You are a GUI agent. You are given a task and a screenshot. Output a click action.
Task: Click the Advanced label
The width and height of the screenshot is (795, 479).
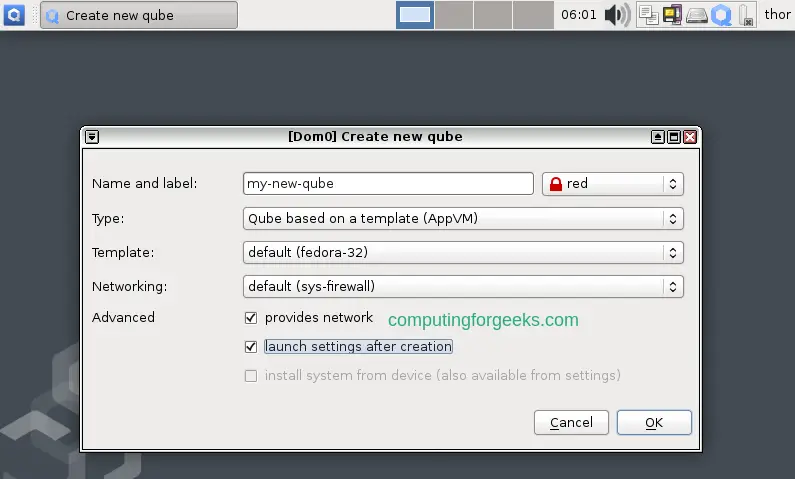pos(123,317)
